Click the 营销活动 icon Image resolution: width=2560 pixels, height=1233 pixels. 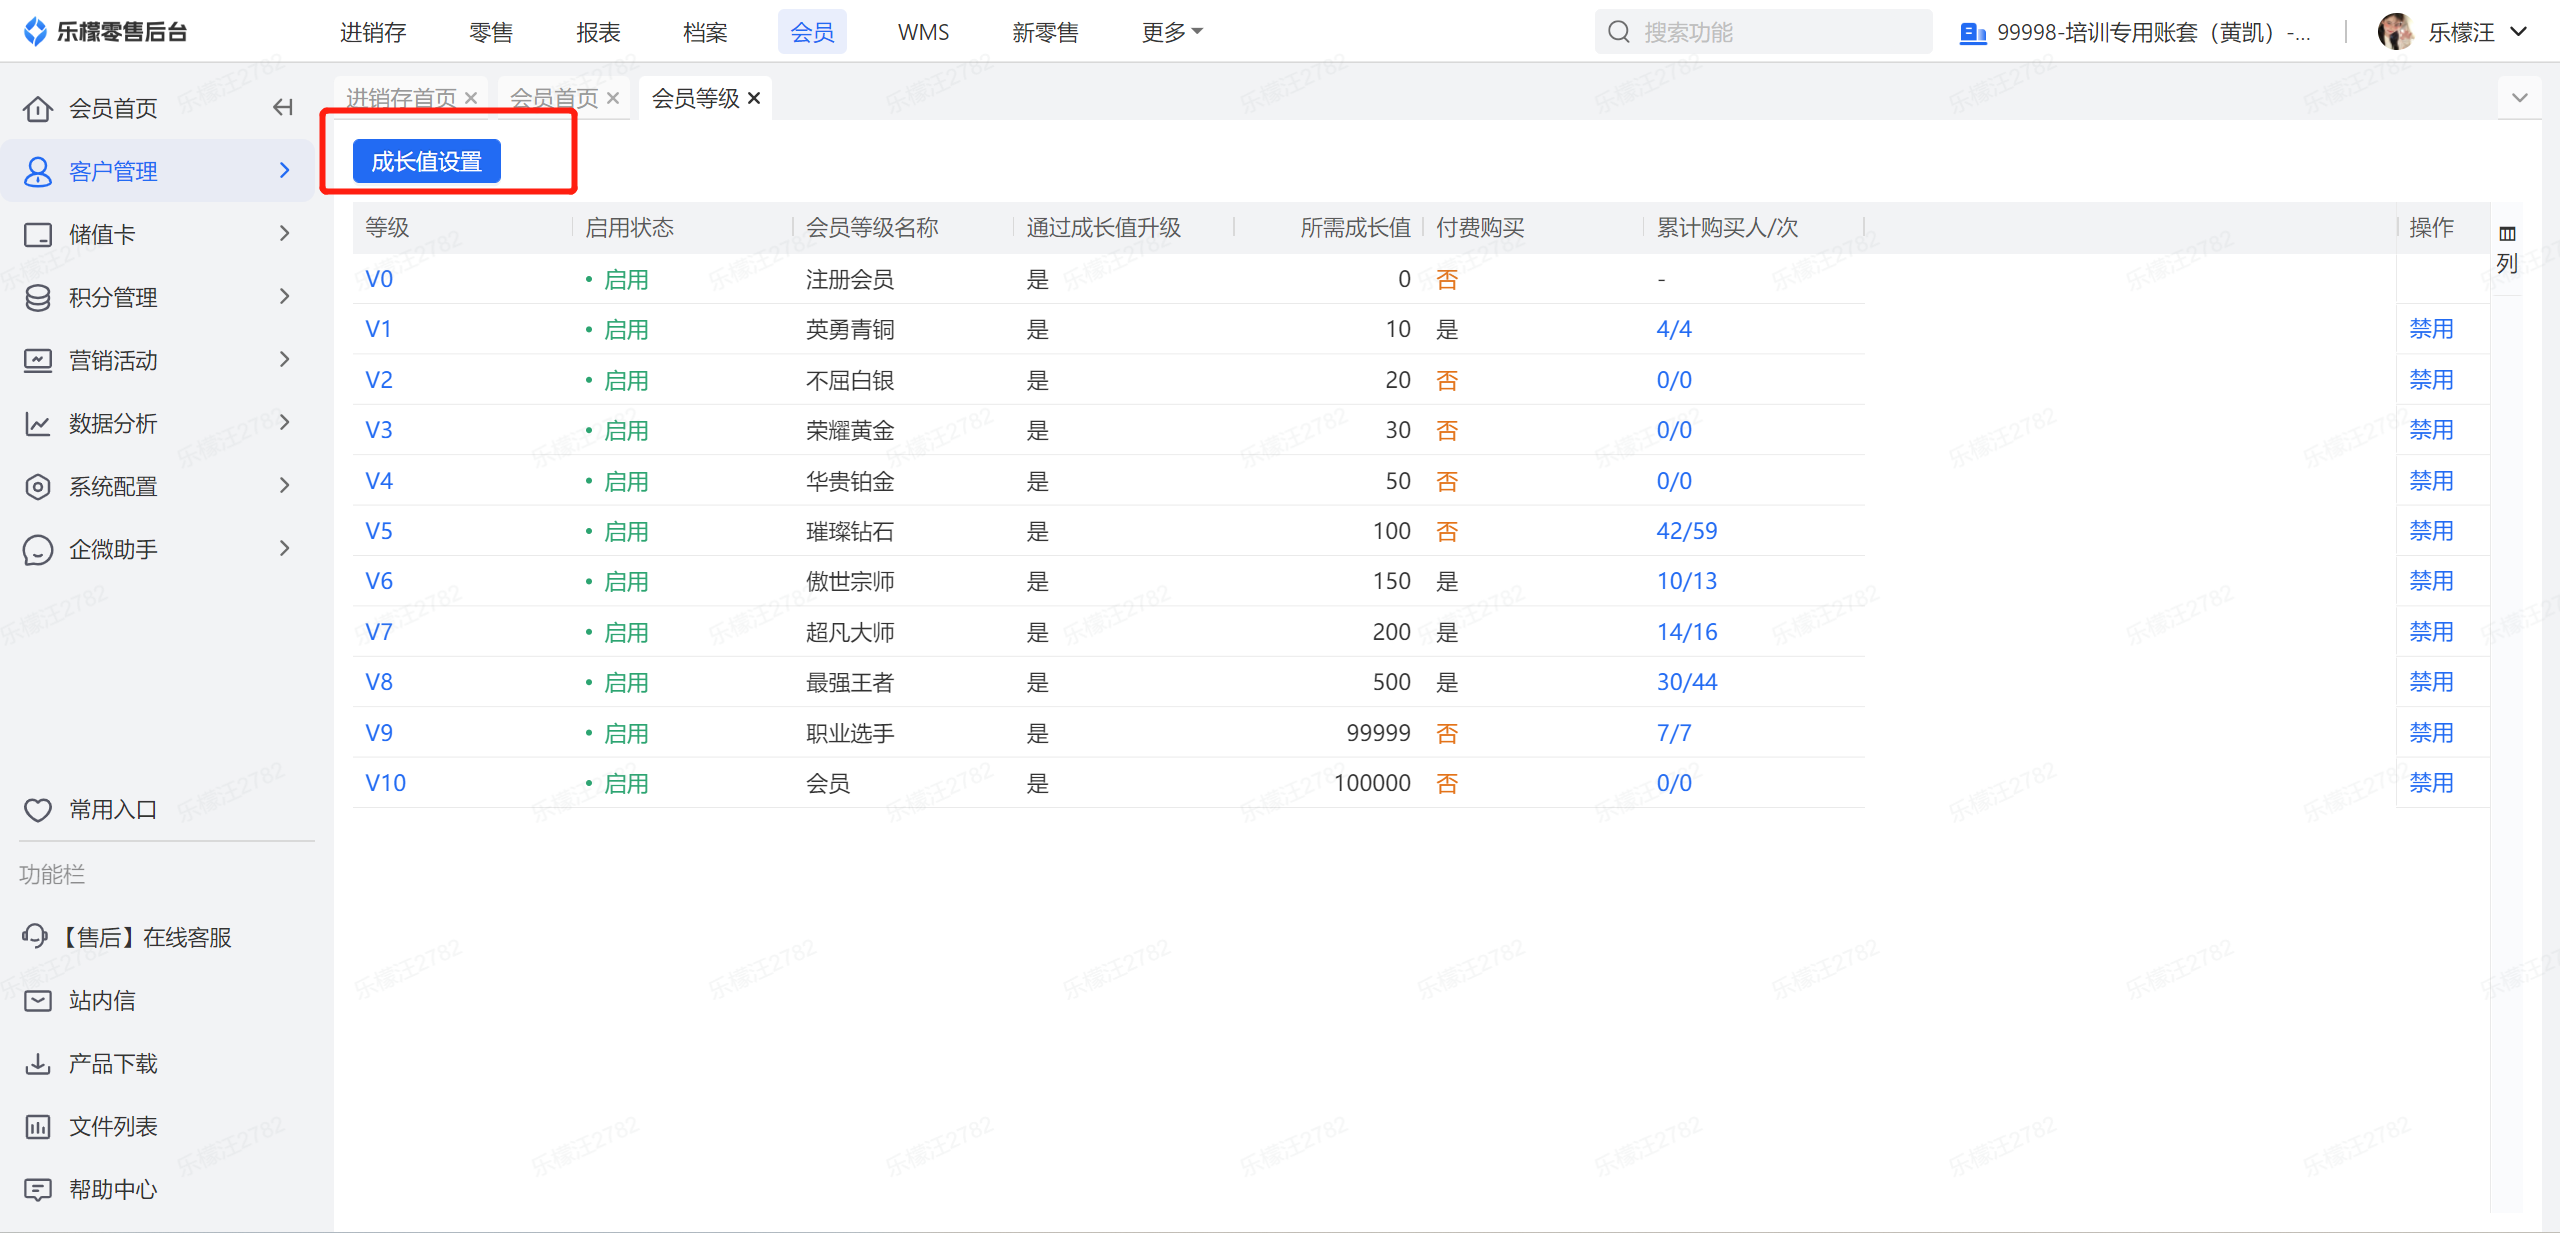(x=38, y=360)
